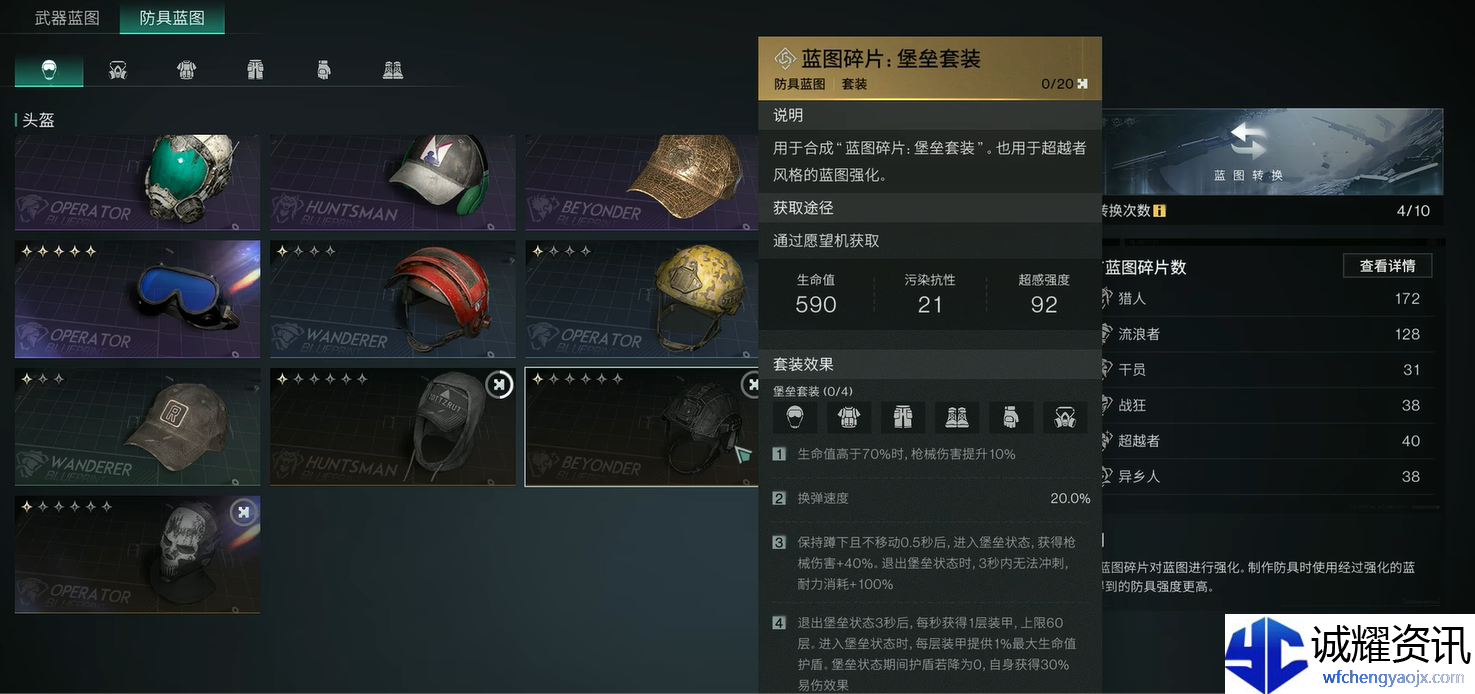The image size is (1475, 694).
Task: Switch to the 防具蓝图 tab
Action: [171, 18]
